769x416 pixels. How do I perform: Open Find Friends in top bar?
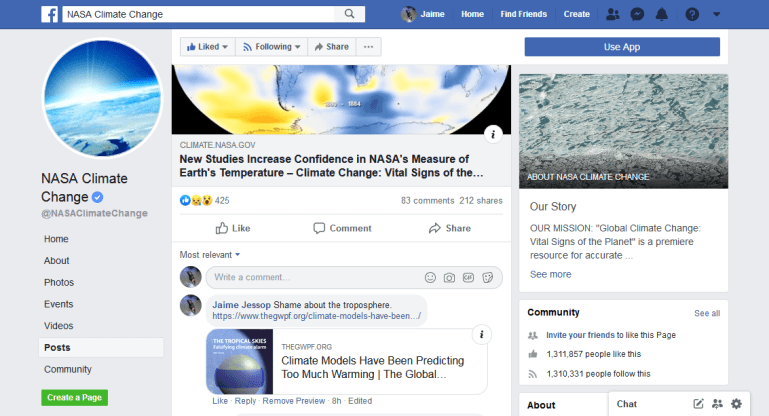[x=523, y=14]
